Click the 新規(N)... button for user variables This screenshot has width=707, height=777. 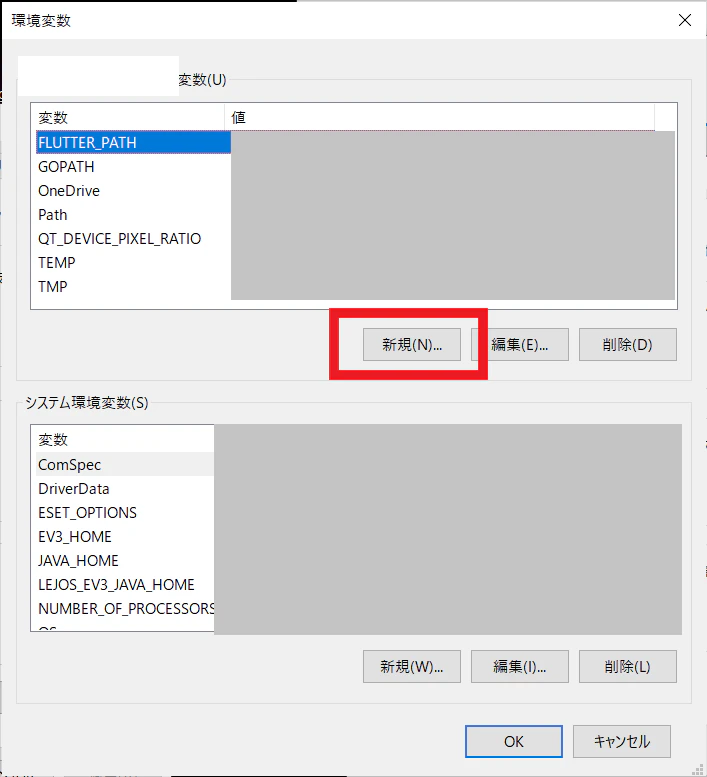412,344
